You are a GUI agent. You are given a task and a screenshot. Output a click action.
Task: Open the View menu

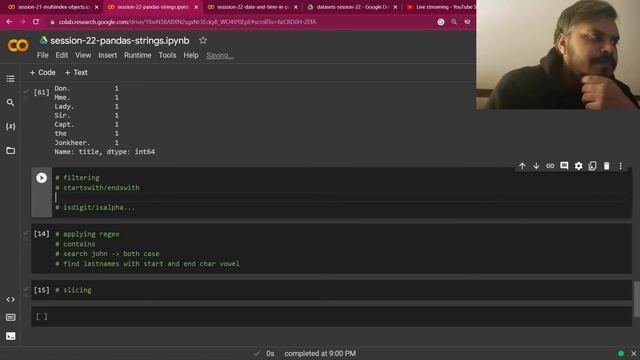[83, 55]
